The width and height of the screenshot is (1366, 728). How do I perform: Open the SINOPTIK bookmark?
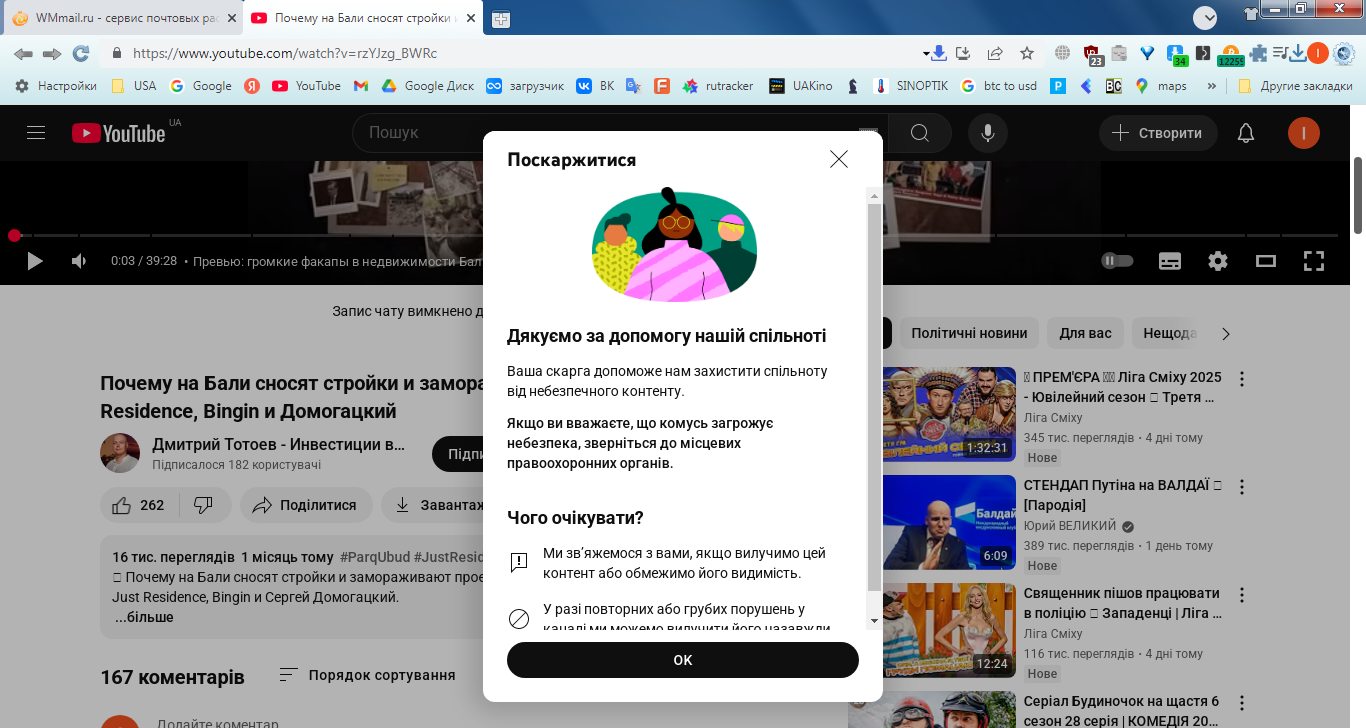coord(911,86)
